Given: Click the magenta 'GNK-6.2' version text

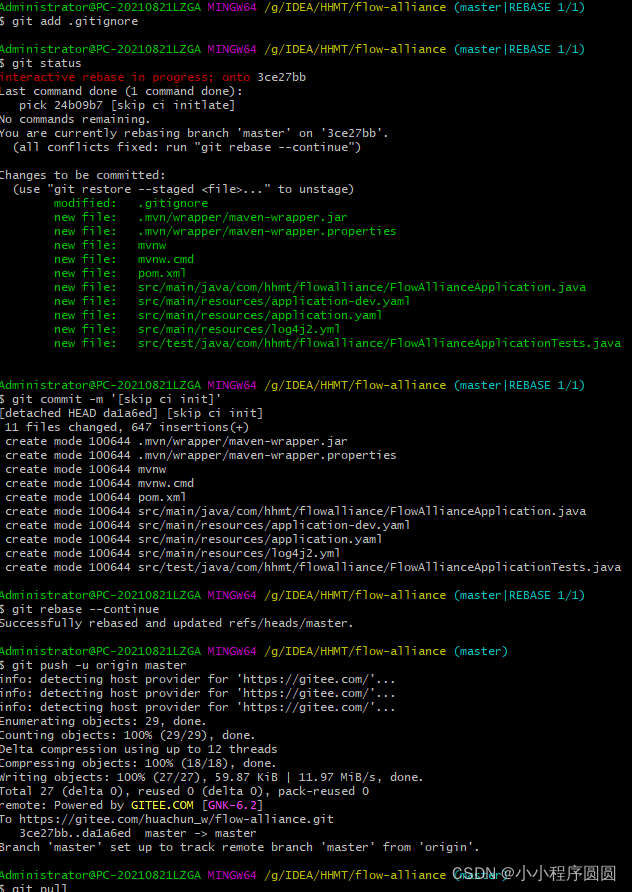Looking at the screenshot, I should (233, 805).
